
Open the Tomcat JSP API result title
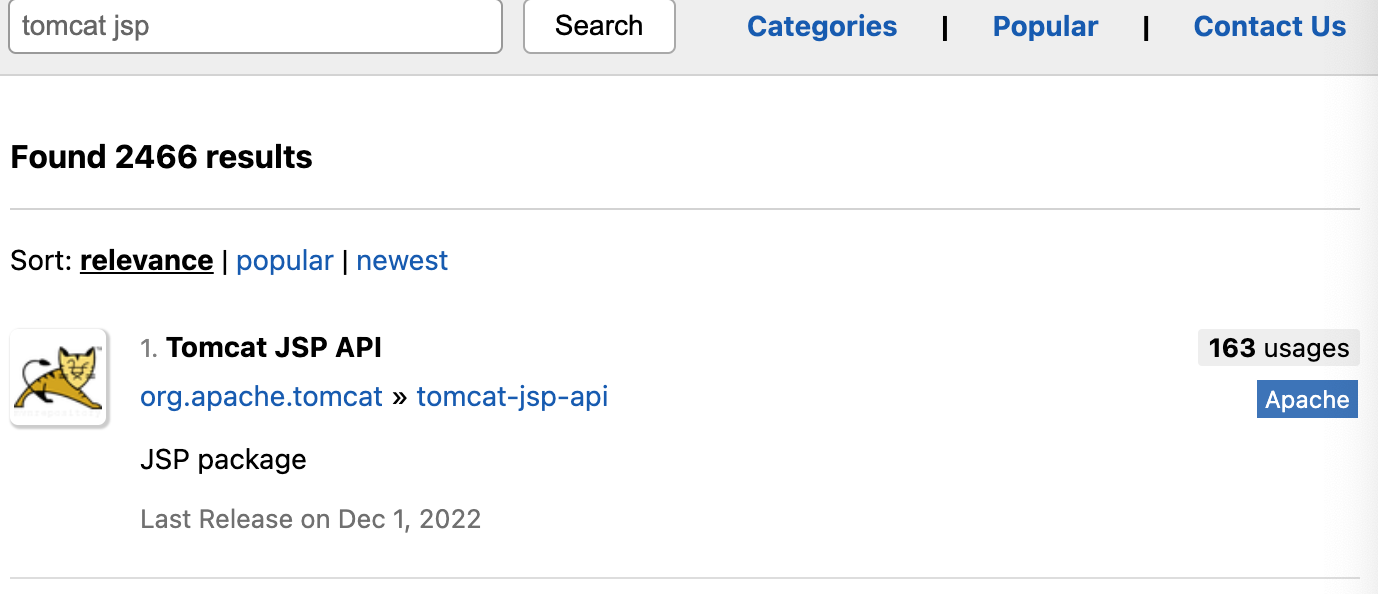[274, 347]
